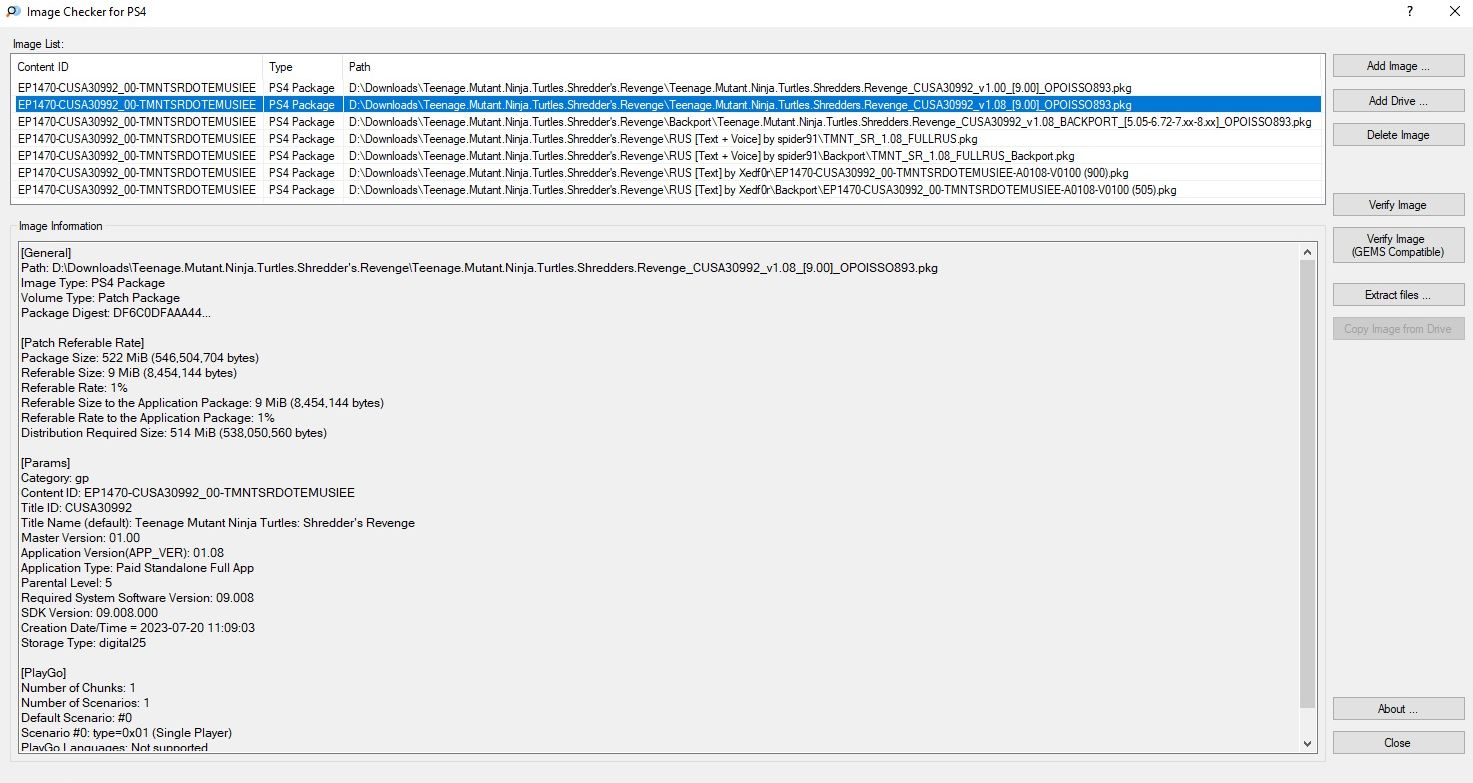
Task: Sort list by Type column header
Action: click(x=303, y=67)
